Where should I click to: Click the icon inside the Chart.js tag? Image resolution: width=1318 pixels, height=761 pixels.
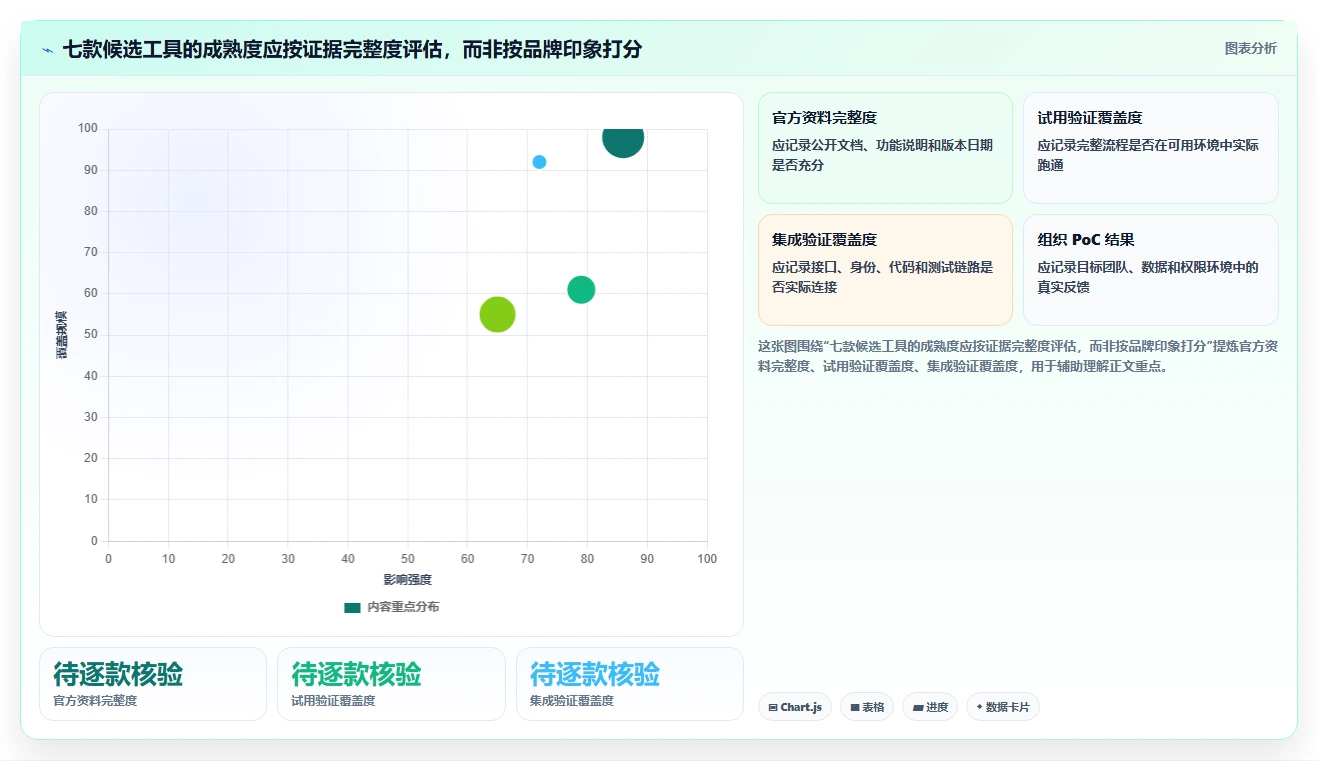pyautogui.click(x=773, y=707)
